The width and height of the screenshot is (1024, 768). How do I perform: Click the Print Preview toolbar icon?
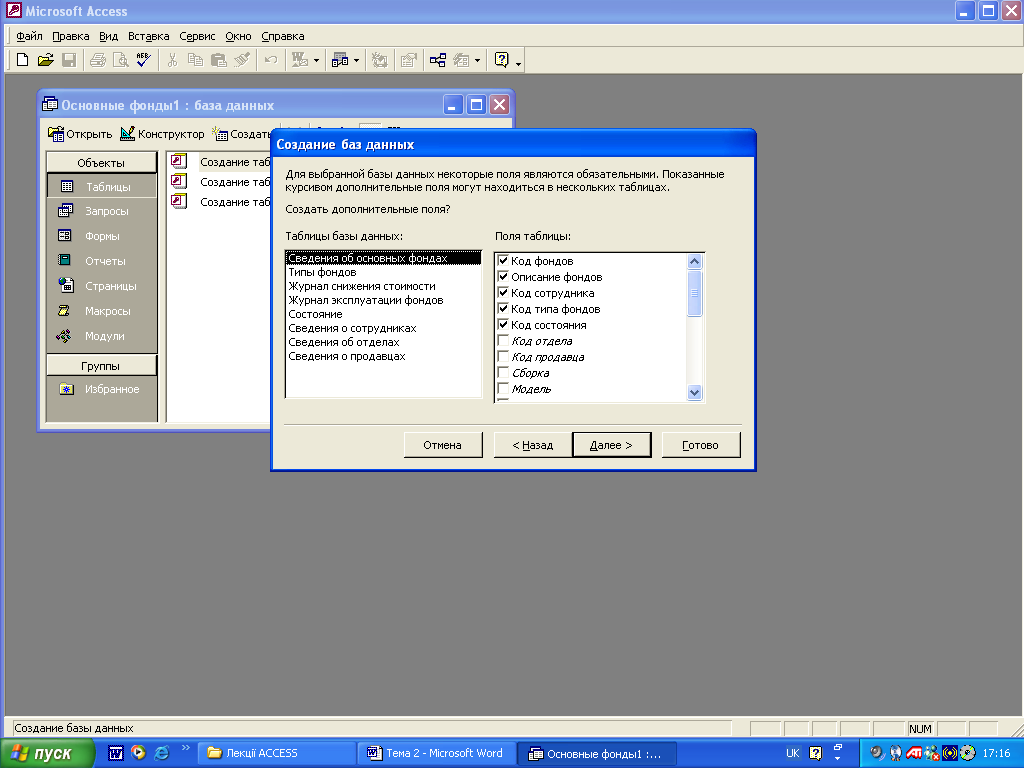tap(121, 60)
